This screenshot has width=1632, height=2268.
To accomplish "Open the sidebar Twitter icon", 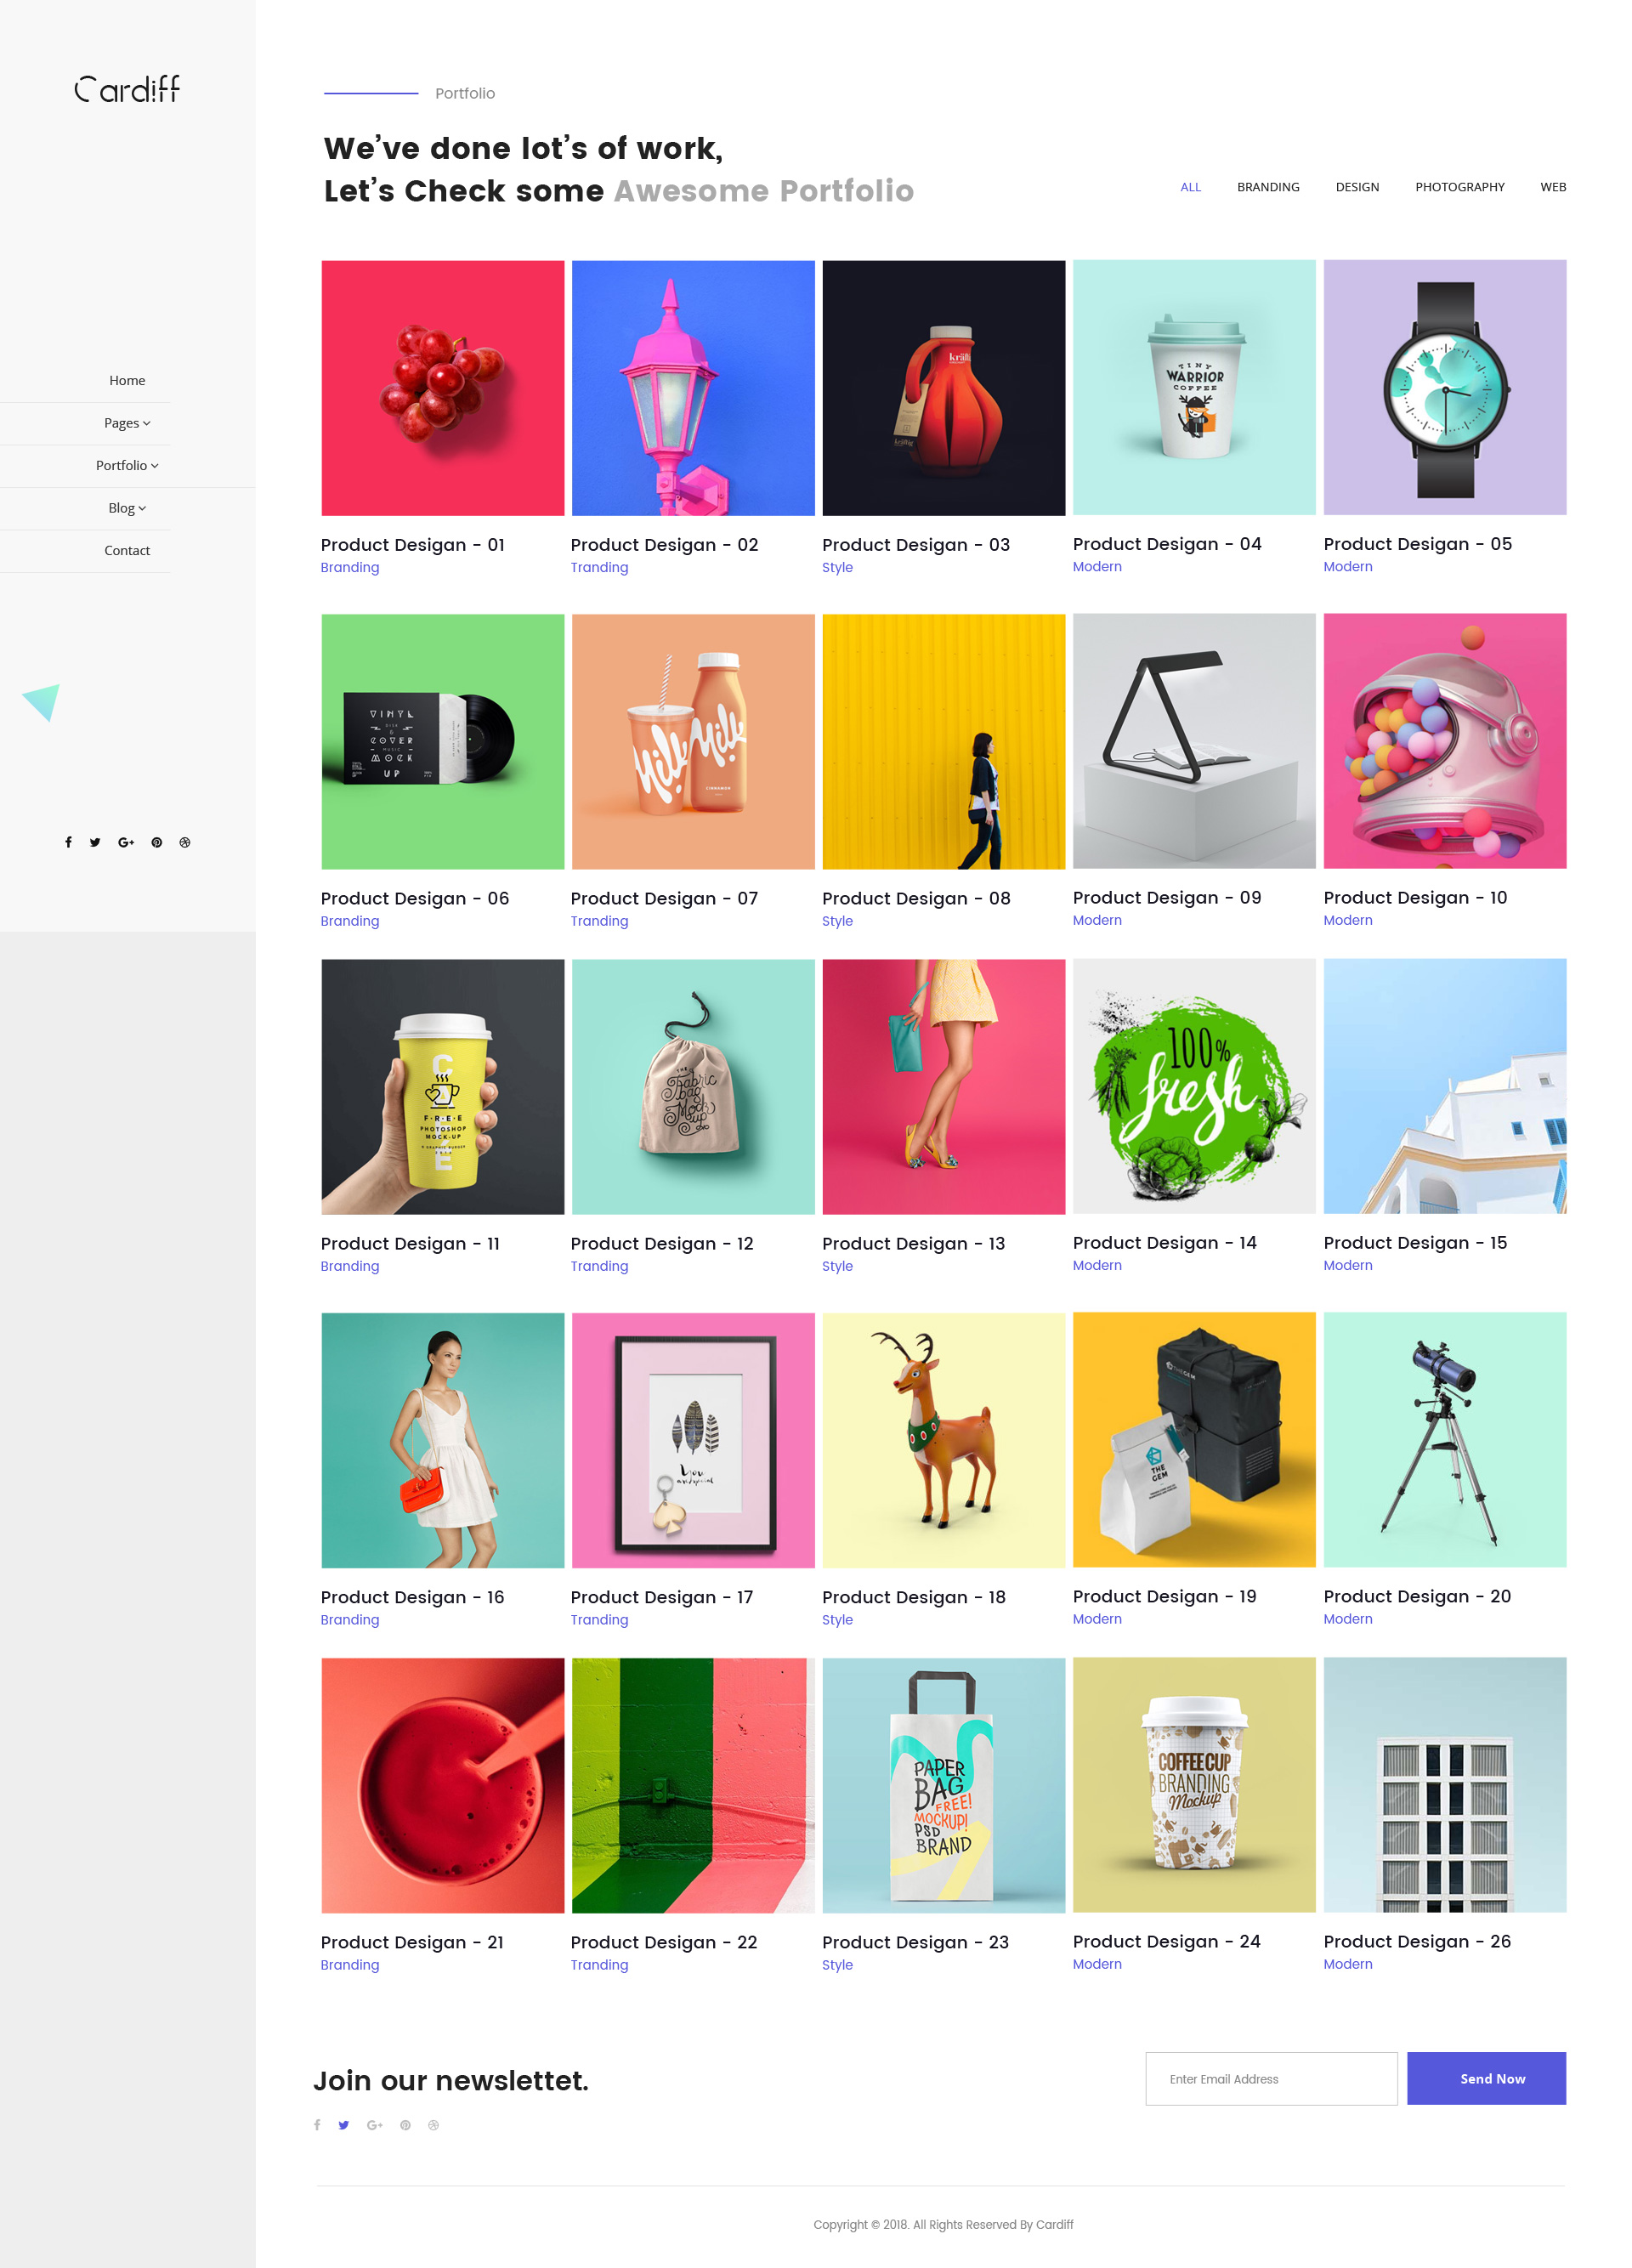I will [x=95, y=842].
